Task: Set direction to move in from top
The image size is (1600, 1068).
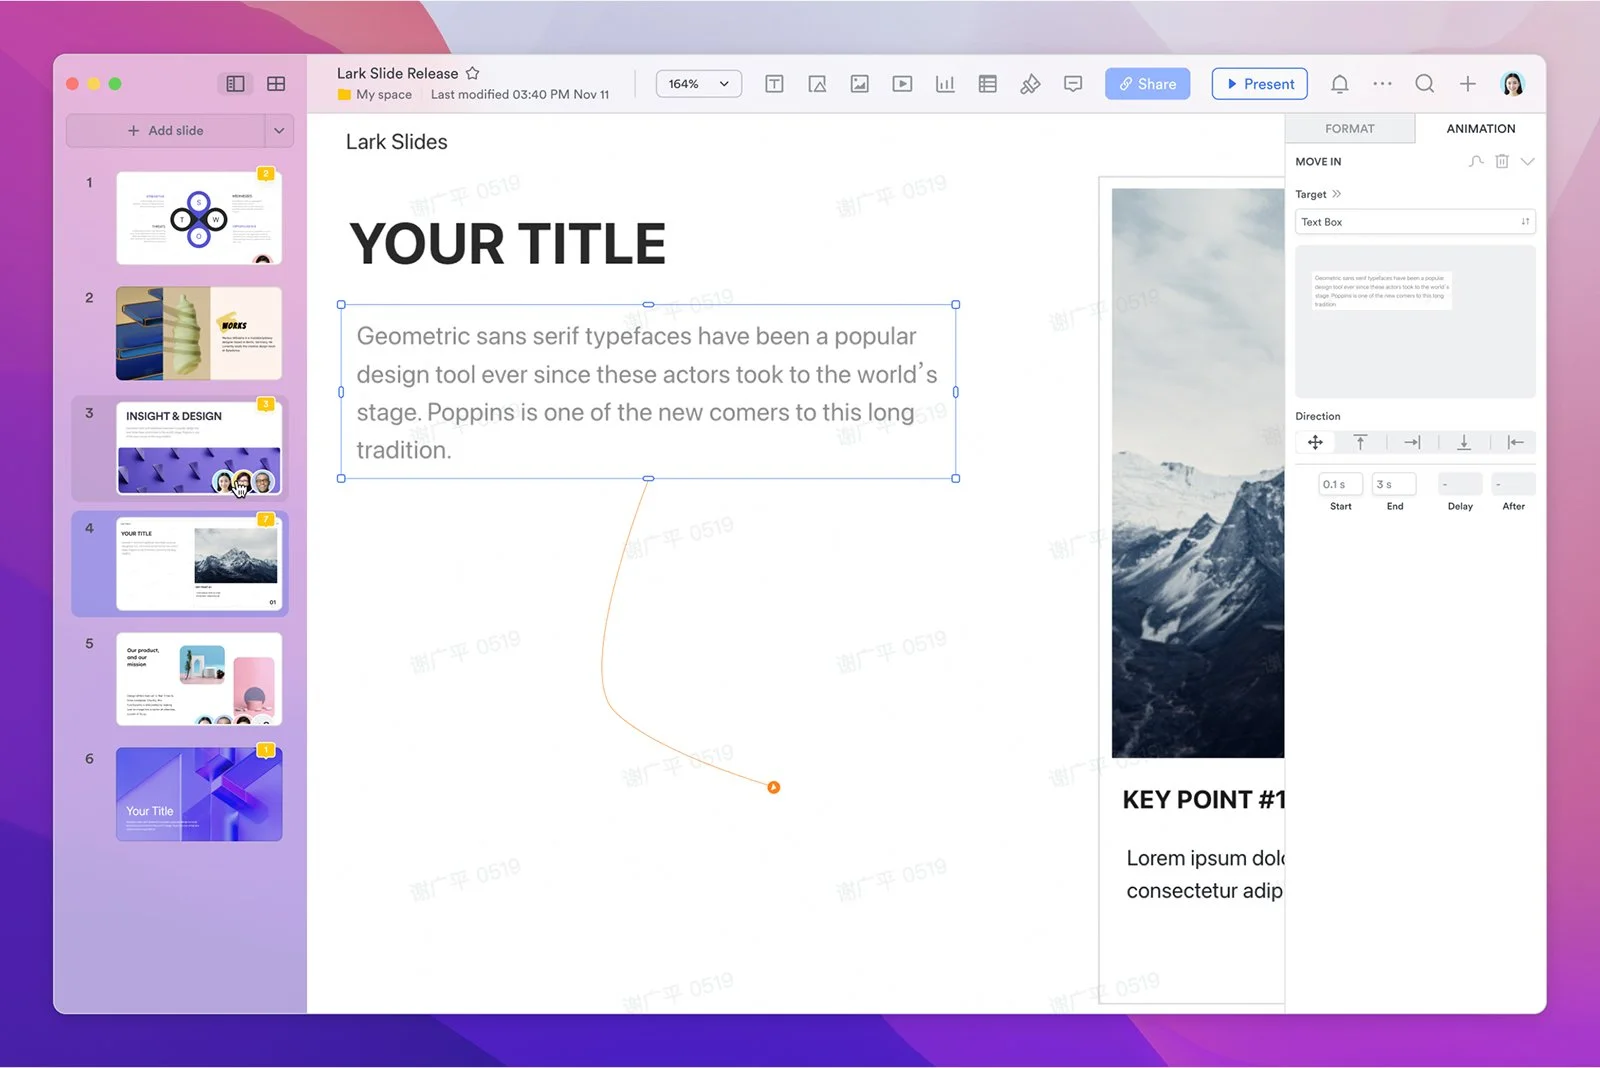Action: (x=1360, y=442)
